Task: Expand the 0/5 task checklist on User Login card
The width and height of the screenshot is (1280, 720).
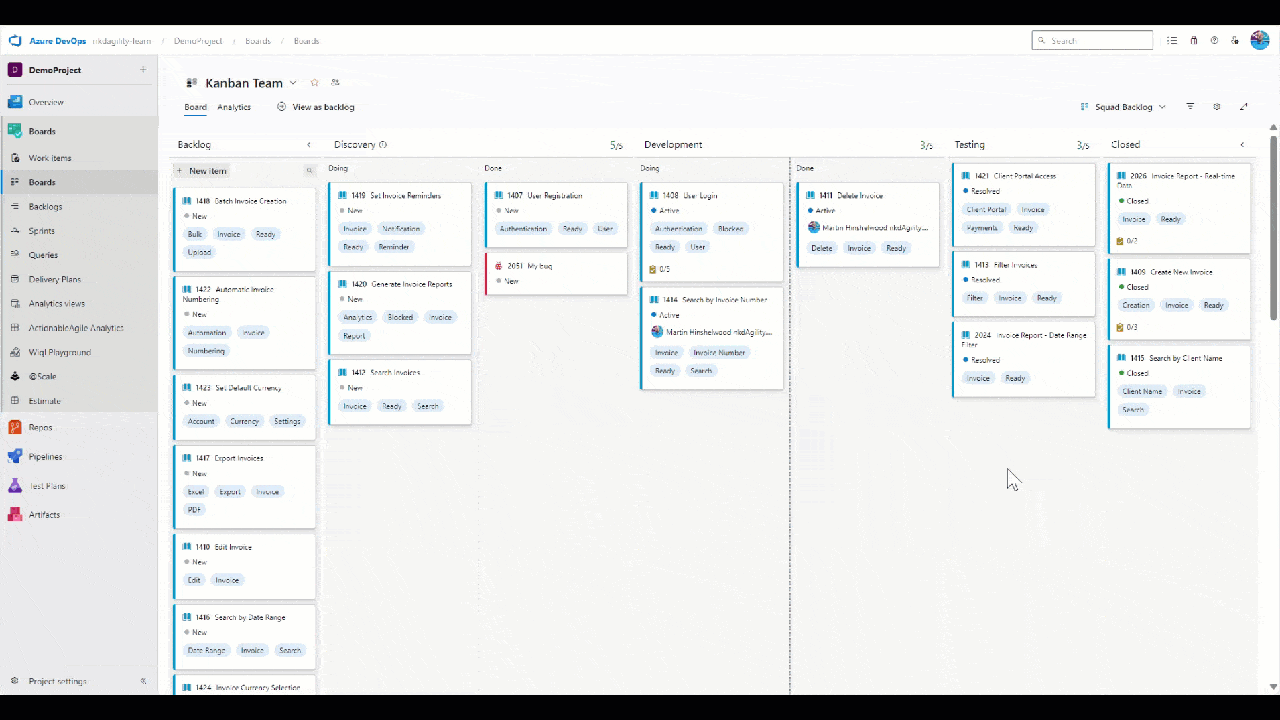Action: pyautogui.click(x=659, y=269)
